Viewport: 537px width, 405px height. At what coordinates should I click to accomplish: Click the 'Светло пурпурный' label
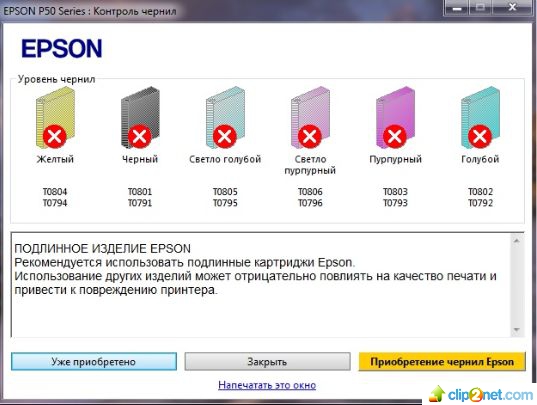pyautogui.click(x=310, y=165)
